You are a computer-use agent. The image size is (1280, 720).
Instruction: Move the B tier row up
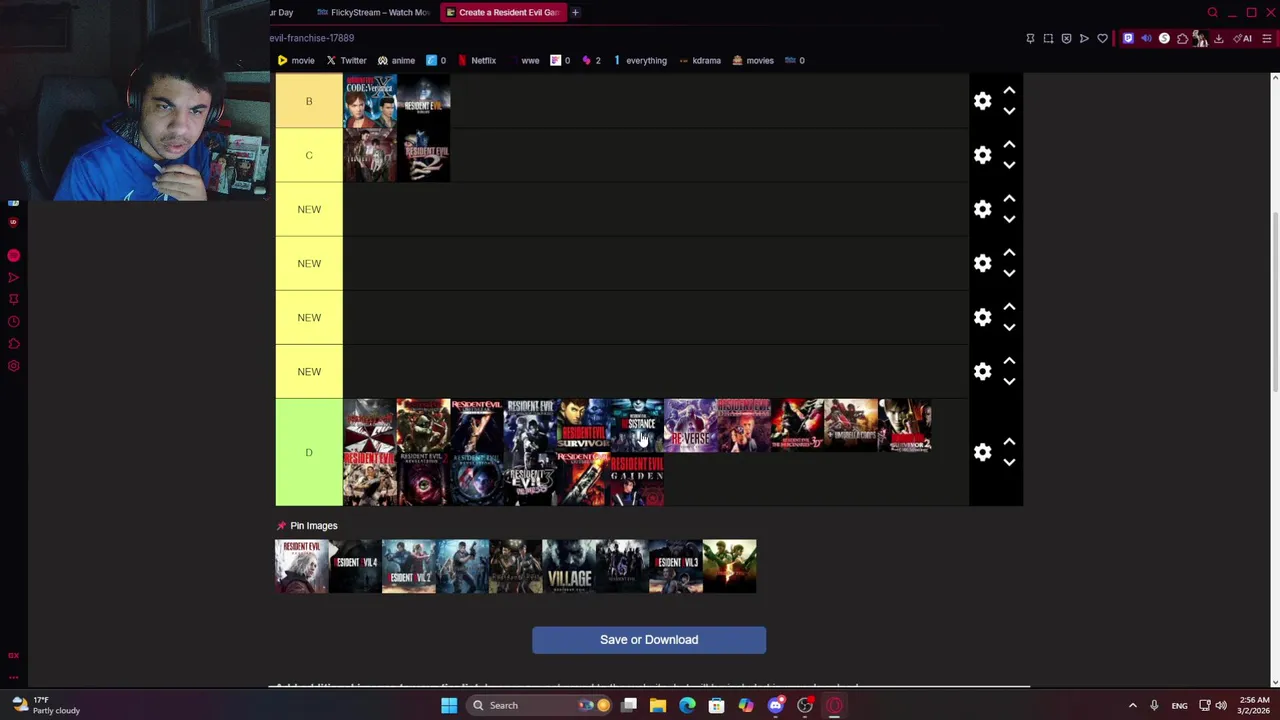point(1009,91)
